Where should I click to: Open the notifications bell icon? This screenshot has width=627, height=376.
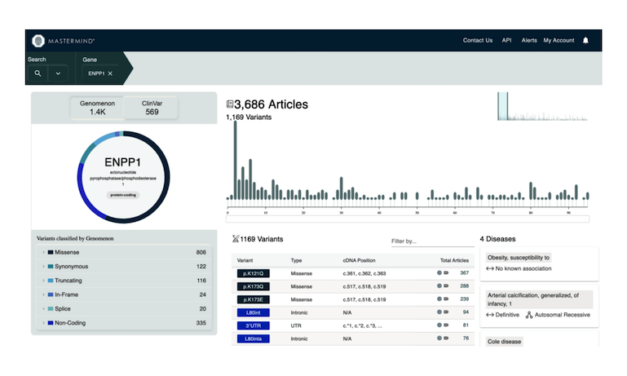(585, 40)
